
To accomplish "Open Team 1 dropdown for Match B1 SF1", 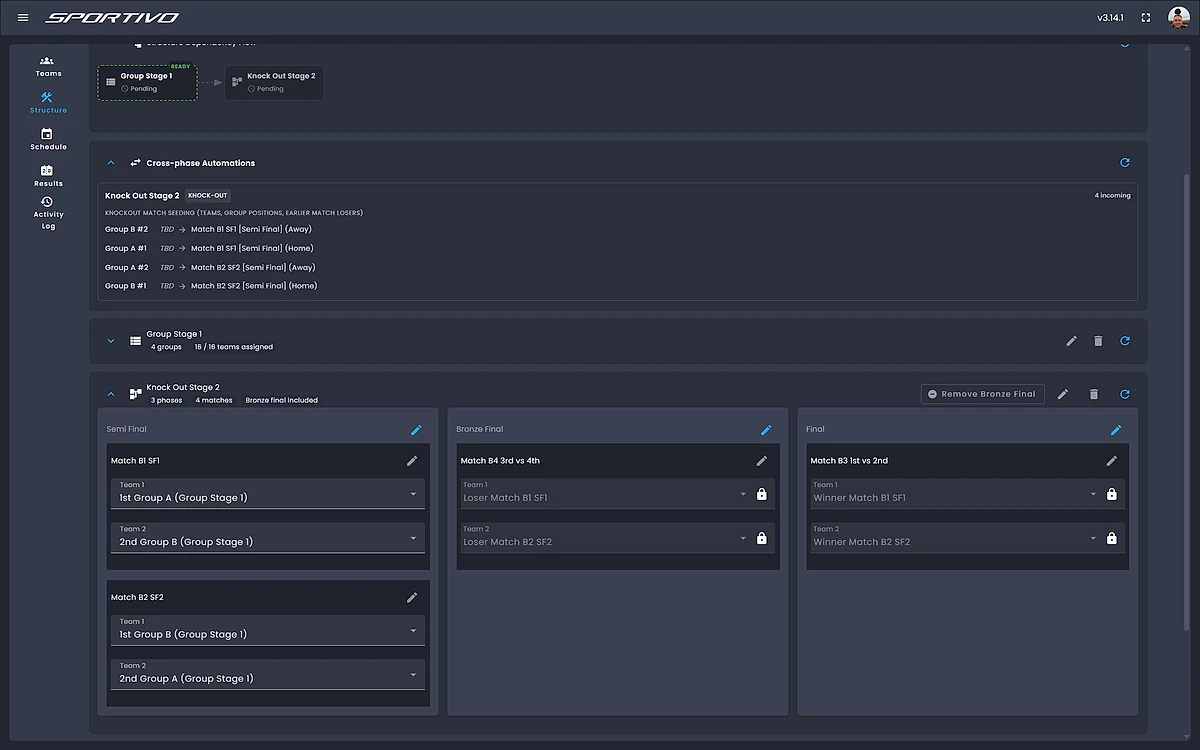I will click(268, 493).
